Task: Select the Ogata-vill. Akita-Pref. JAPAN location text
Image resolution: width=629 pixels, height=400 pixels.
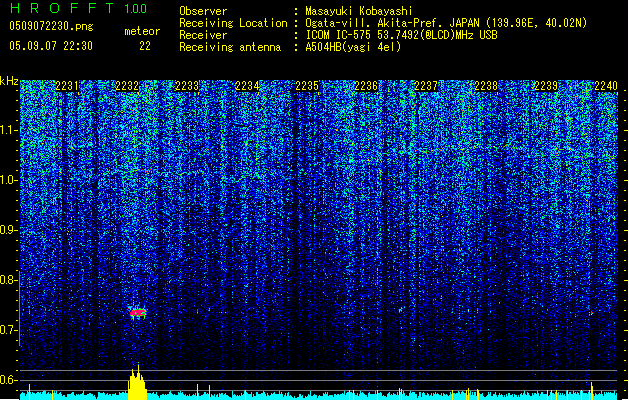Action: pyautogui.click(x=446, y=23)
